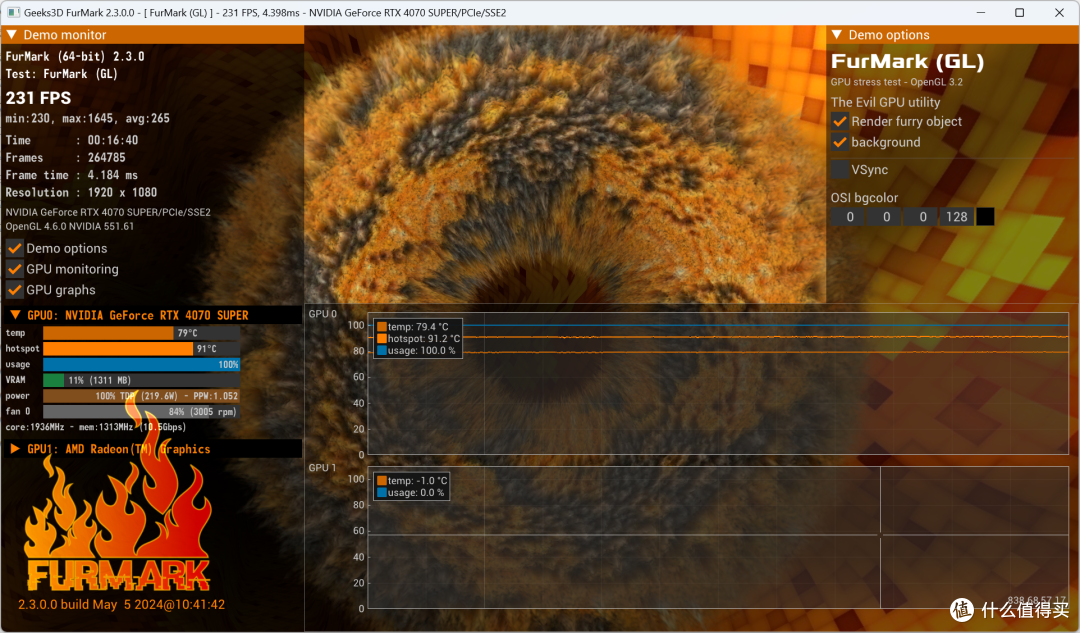Maximize the FurMark window
This screenshot has width=1080, height=633.
[1019, 12]
